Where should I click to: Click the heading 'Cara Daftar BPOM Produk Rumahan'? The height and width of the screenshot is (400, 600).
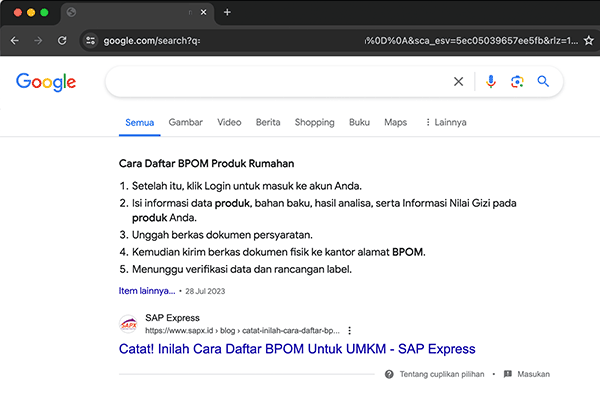click(207, 163)
